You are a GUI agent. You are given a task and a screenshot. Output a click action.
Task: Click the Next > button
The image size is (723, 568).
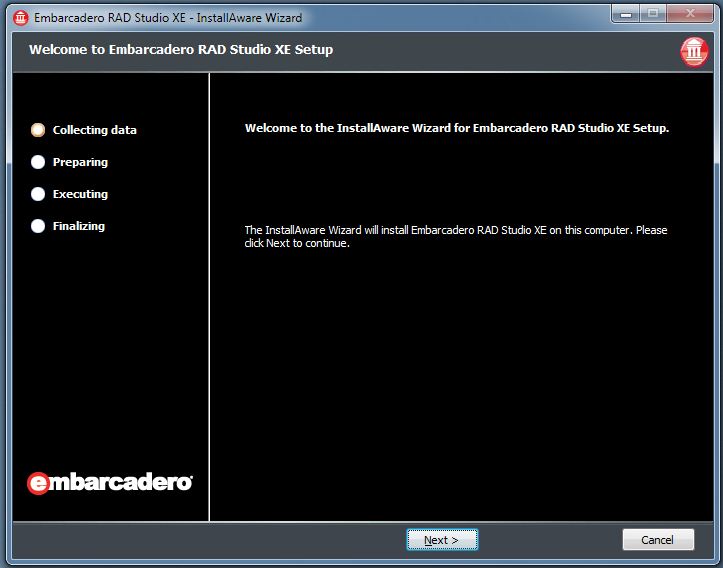click(442, 539)
